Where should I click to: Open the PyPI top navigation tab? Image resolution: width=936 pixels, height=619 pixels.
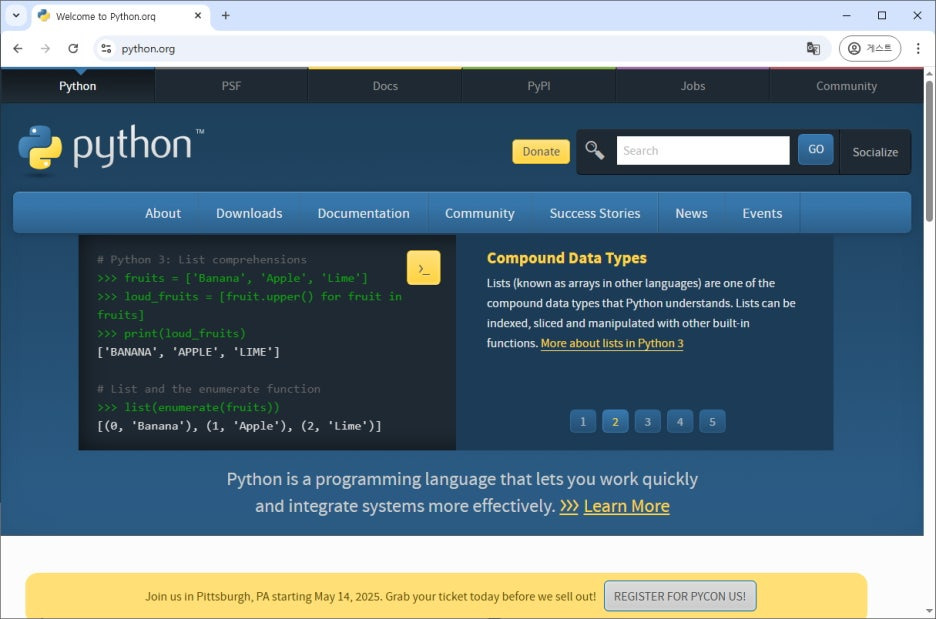pyautogui.click(x=539, y=86)
